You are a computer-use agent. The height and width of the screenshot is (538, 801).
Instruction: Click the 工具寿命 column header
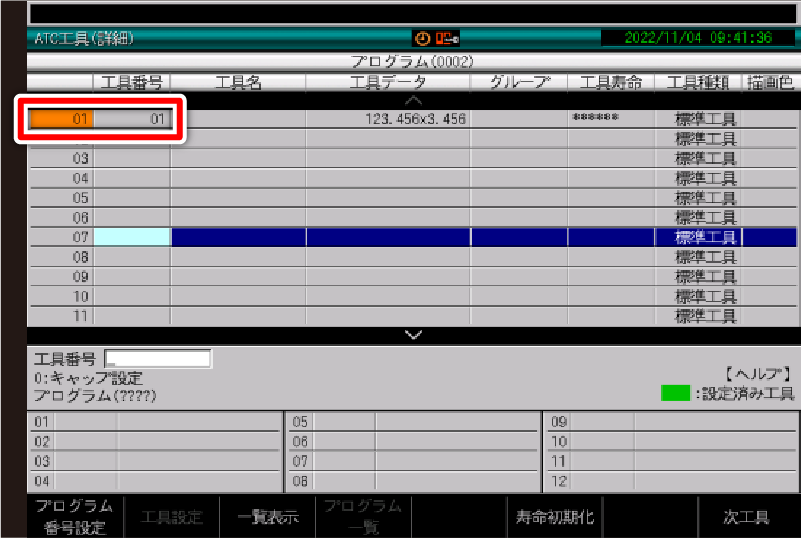[611, 83]
